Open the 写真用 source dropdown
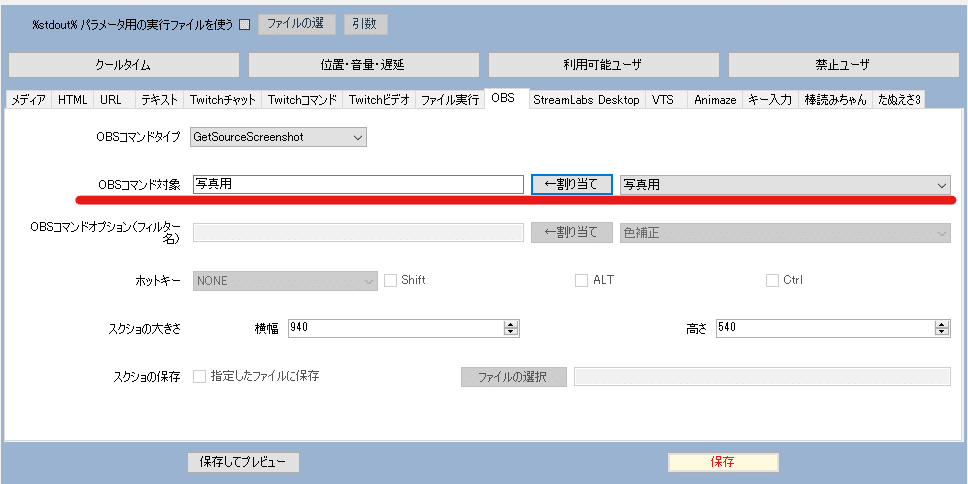 (785, 185)
